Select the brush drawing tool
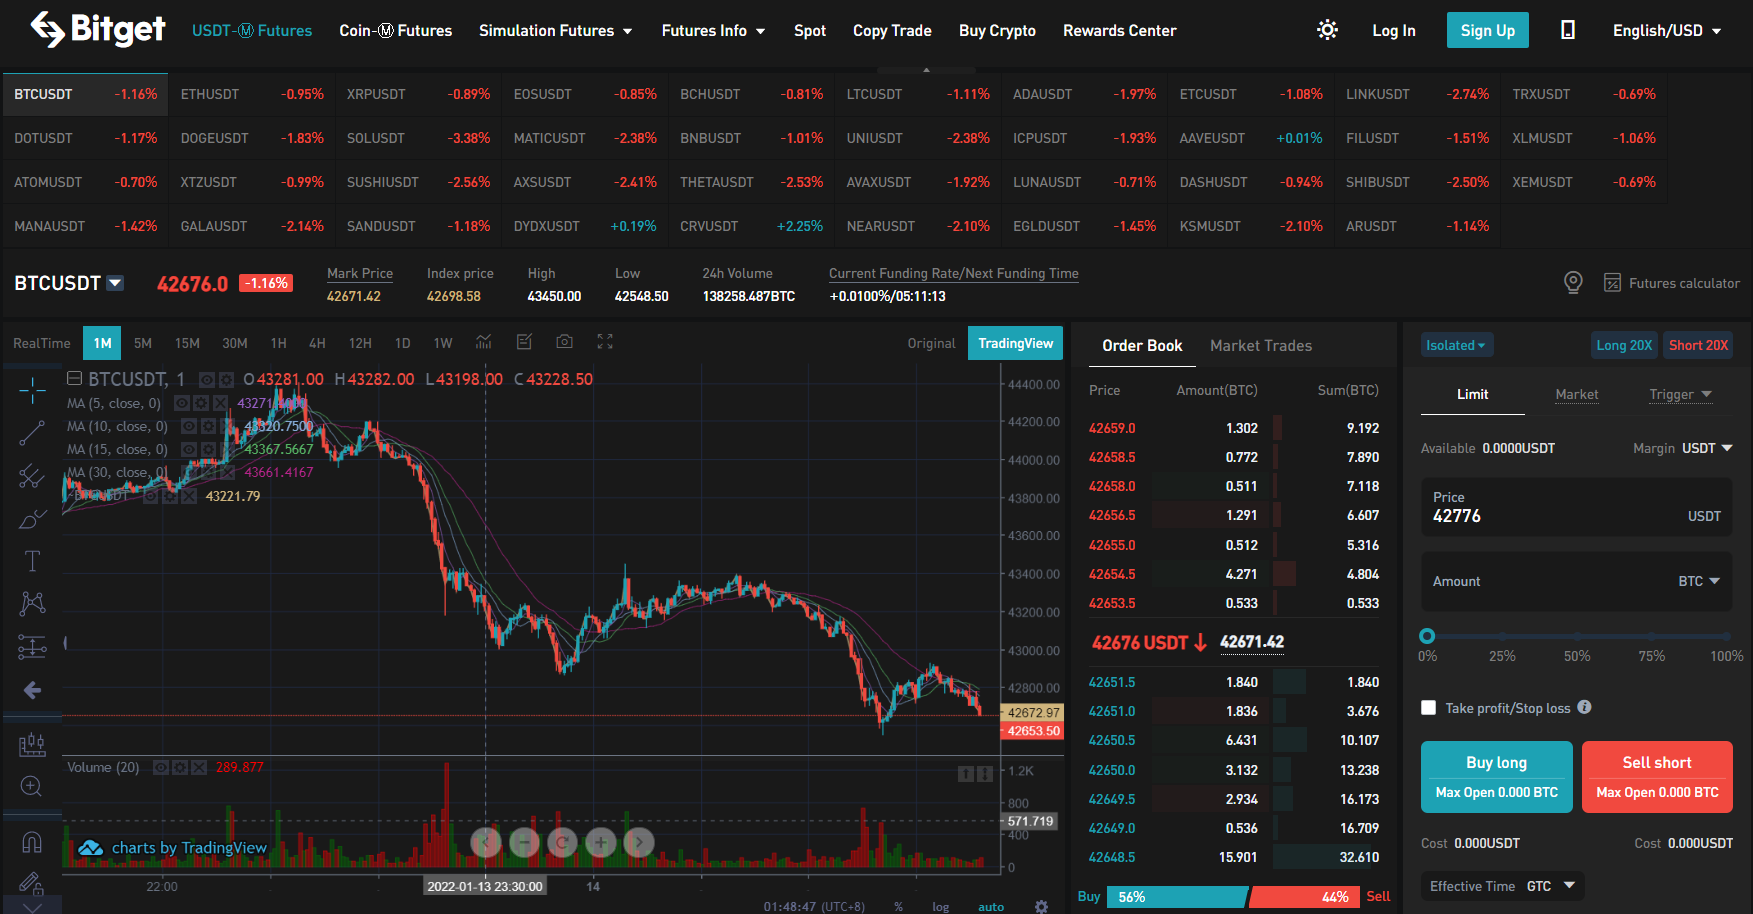This screenshot has width=1753, height=914. pos(32,519)
